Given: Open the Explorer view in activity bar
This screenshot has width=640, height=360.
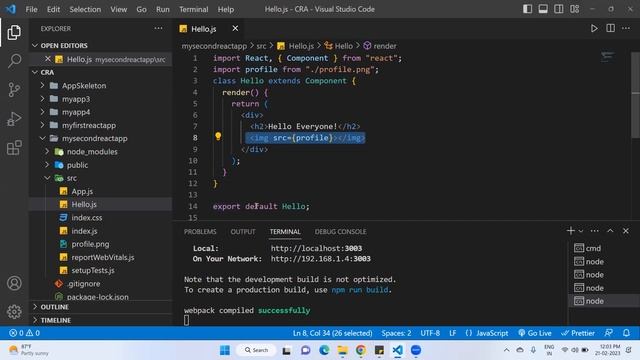Looking at the screenshot, I should (x=14, y=33).
